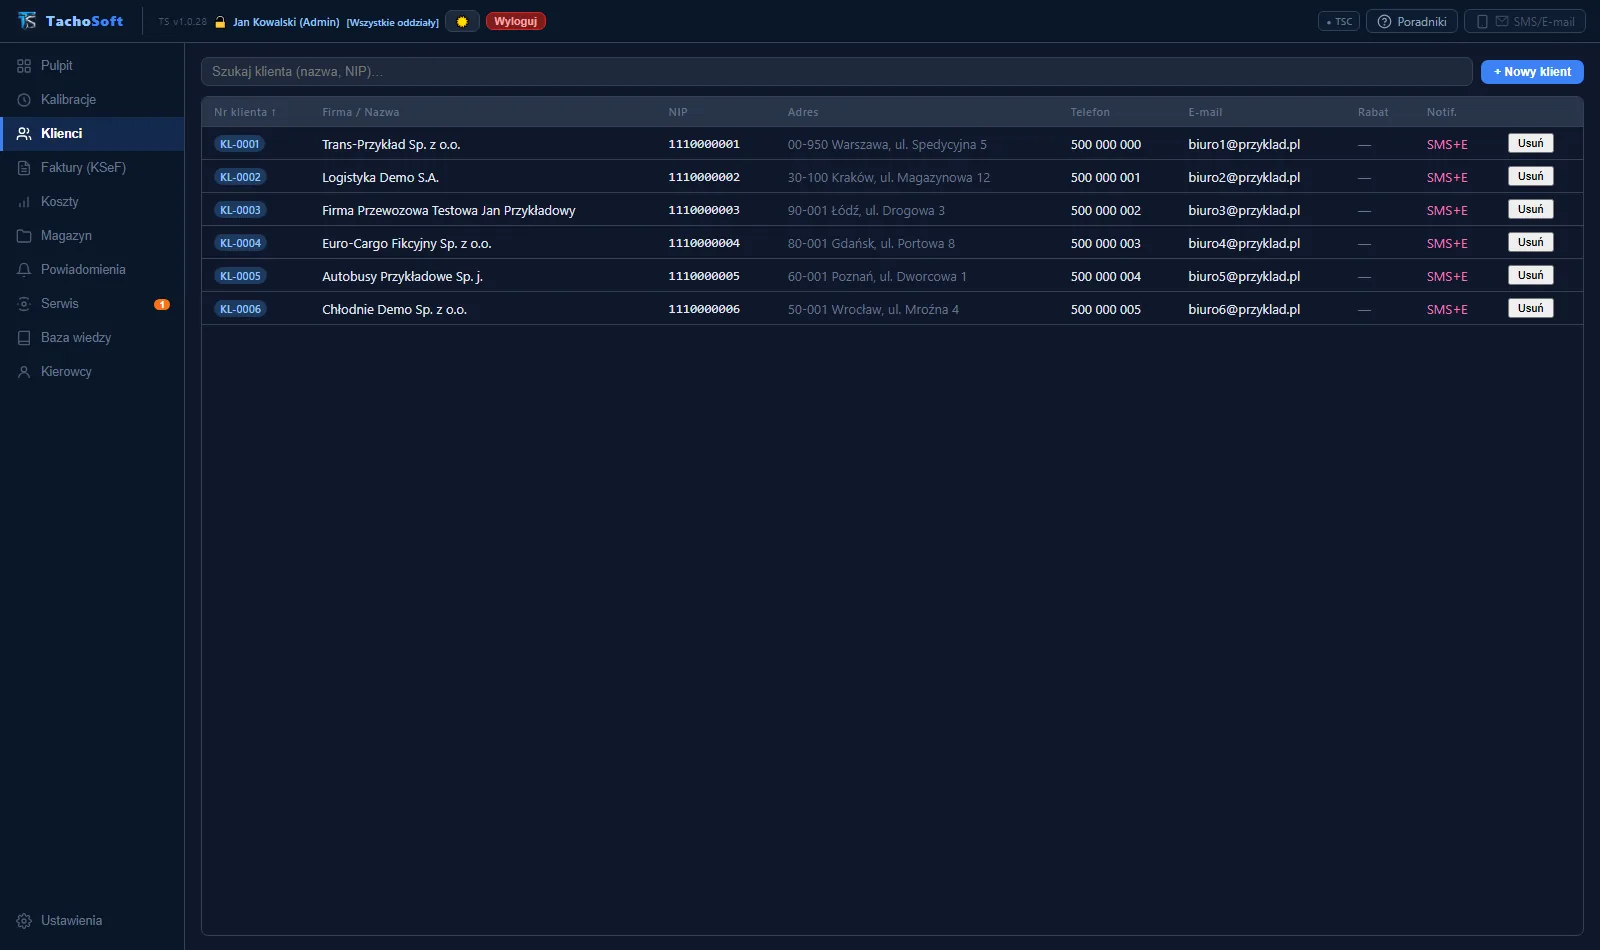
Task: Open the [Wszystkie oddziały] branch selector
Action: pyautogui.click(x=393, y=22)
